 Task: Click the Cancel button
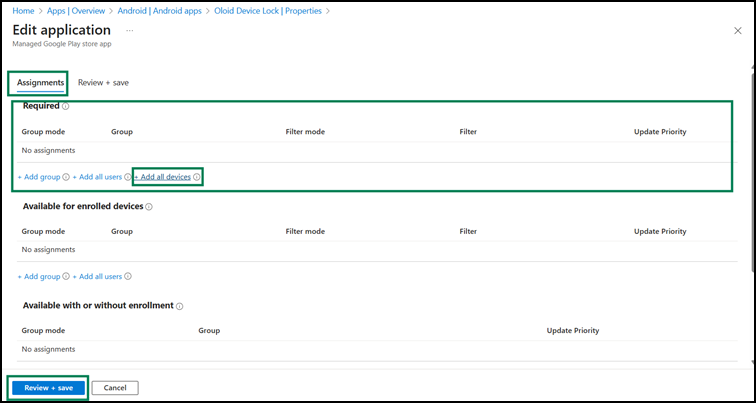[x=115, y=388]
